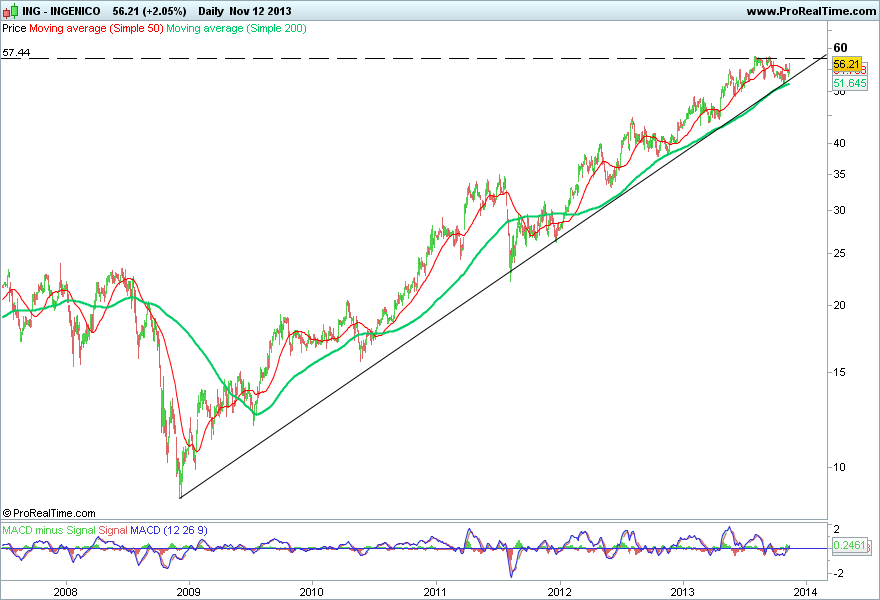Click the 2008 year on time axis
The width and height of the screenshot is (880, 600).
point(65,592)
